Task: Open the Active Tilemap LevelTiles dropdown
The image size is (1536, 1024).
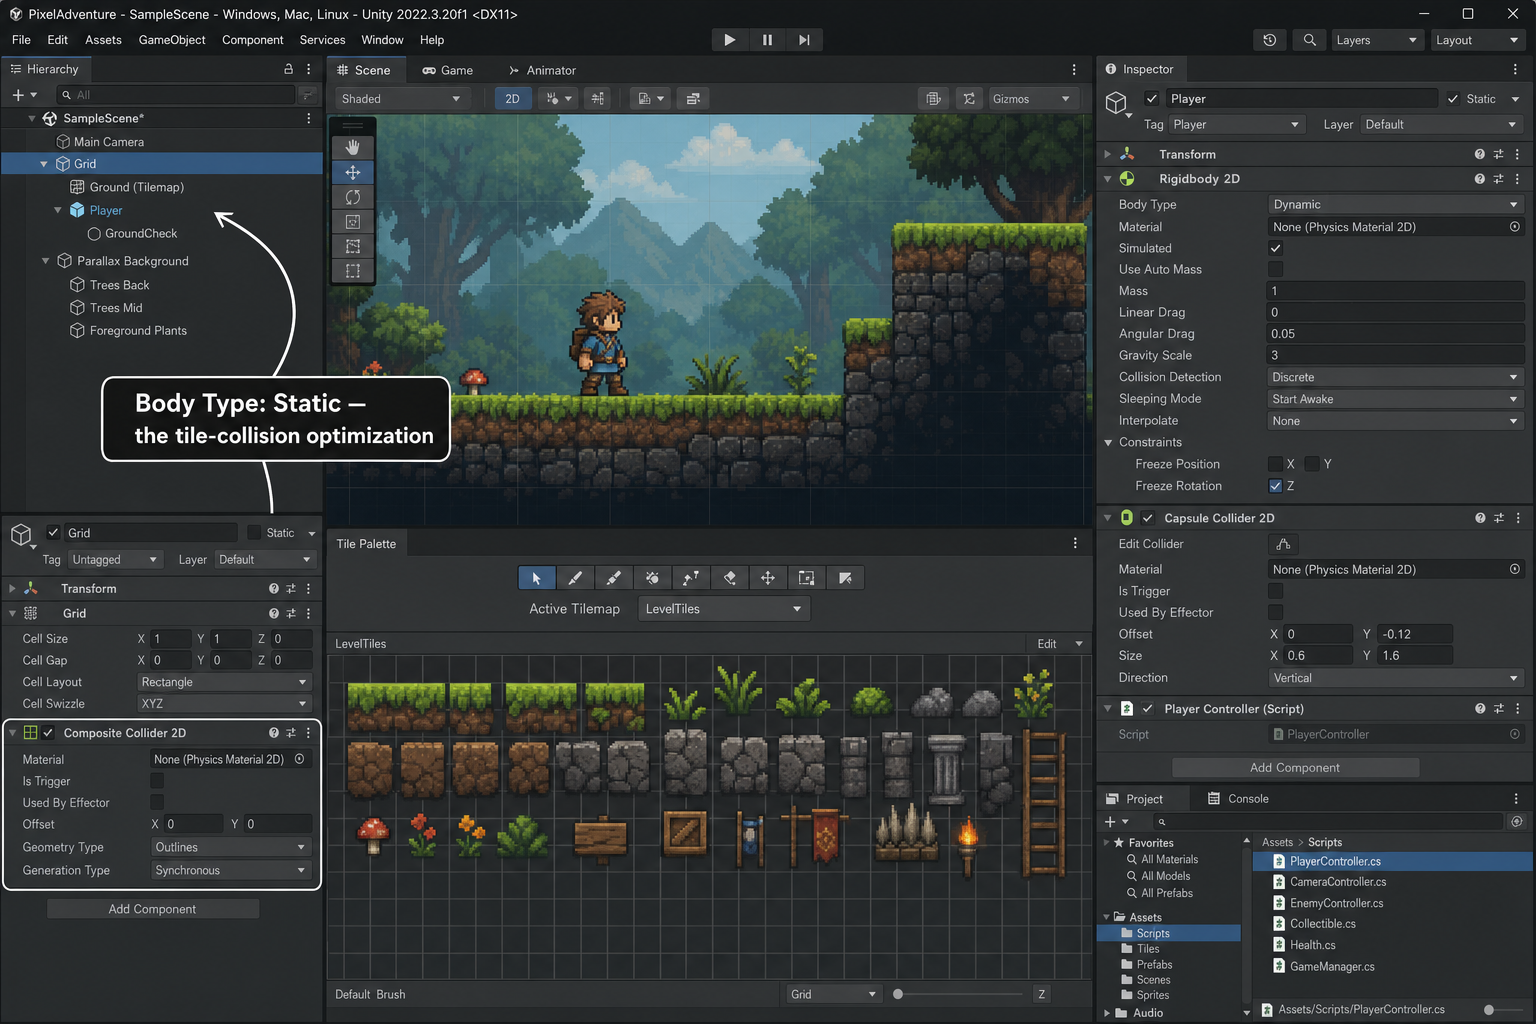Action: 724,609
